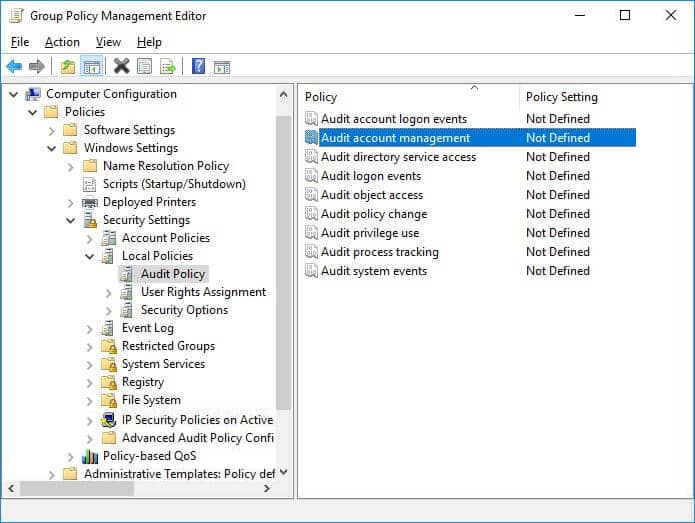
Task: Select Audit Policy in the tree
Action: [173, 274]
